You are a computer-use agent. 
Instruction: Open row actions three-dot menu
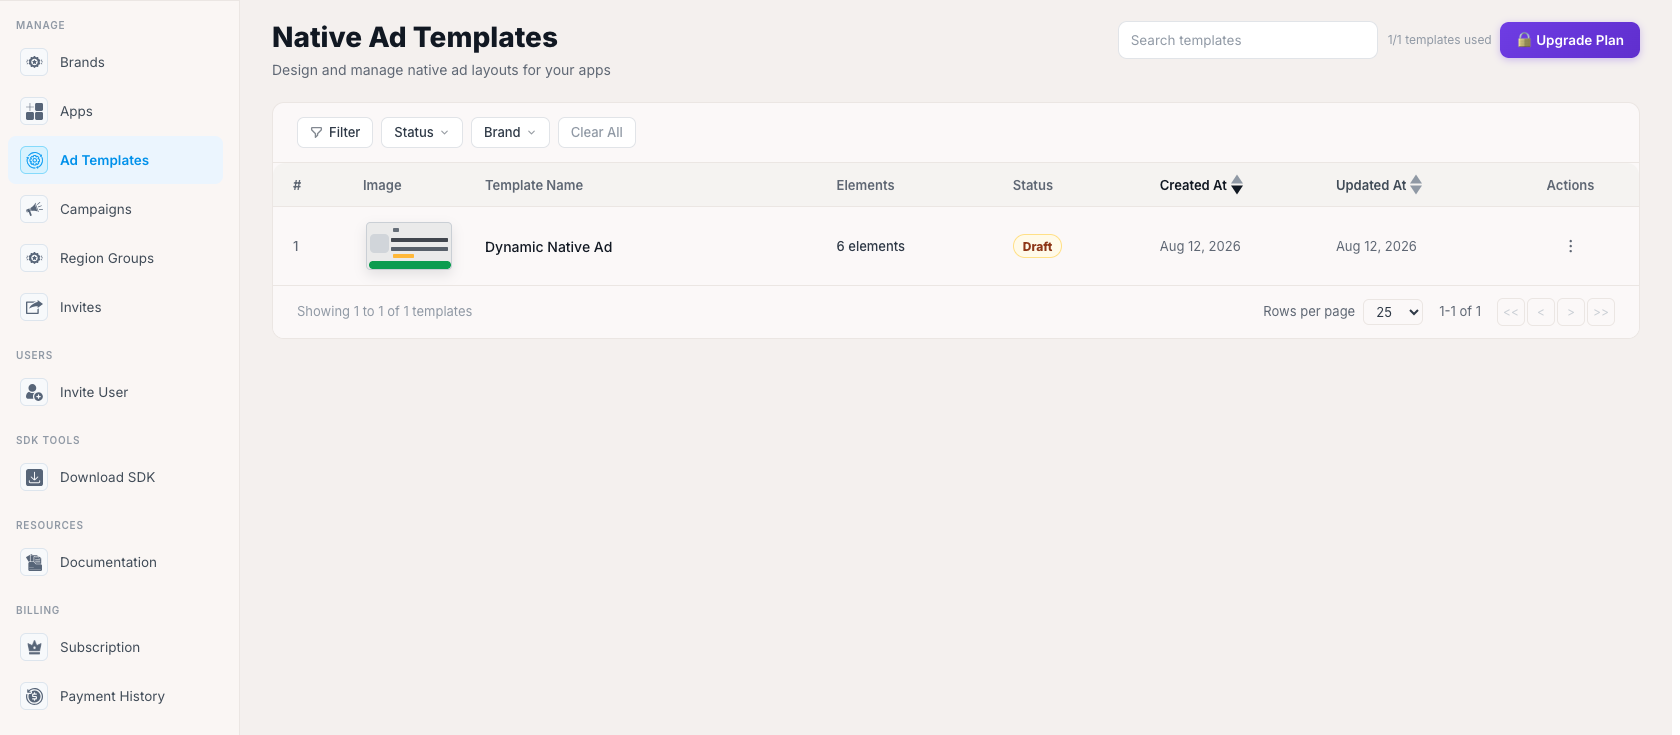[x=1570, y=246]
